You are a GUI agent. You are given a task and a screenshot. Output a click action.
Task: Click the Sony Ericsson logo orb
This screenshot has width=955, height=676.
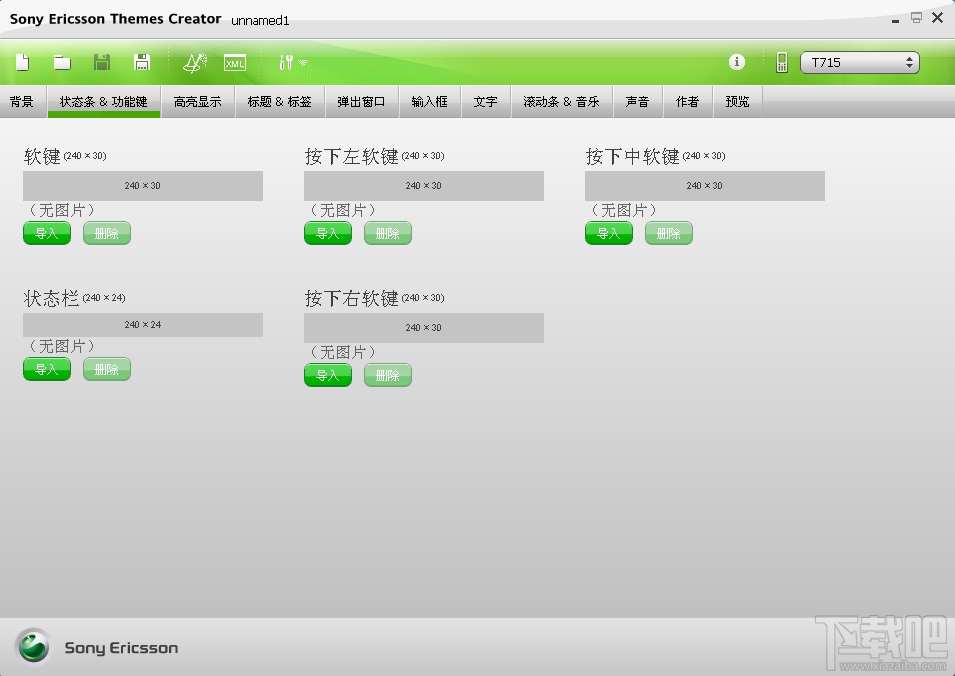tap(33, 646)
